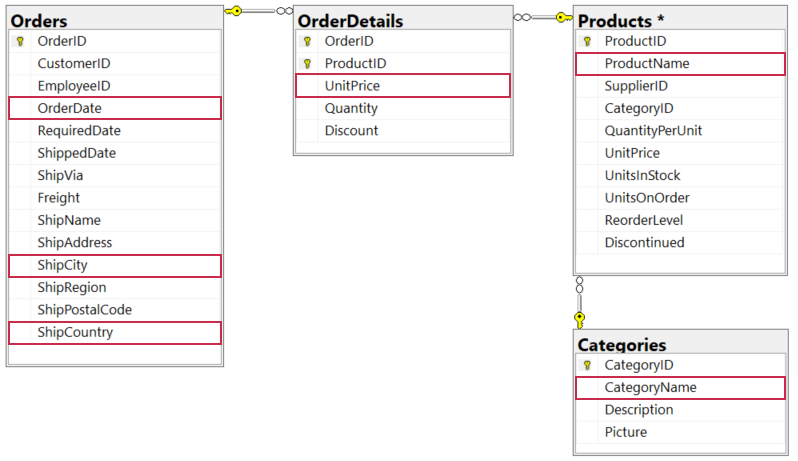This screenshot has width=798, height=461.
Task: Select the ShipCountry column in Orders
Action: point(115,333)
